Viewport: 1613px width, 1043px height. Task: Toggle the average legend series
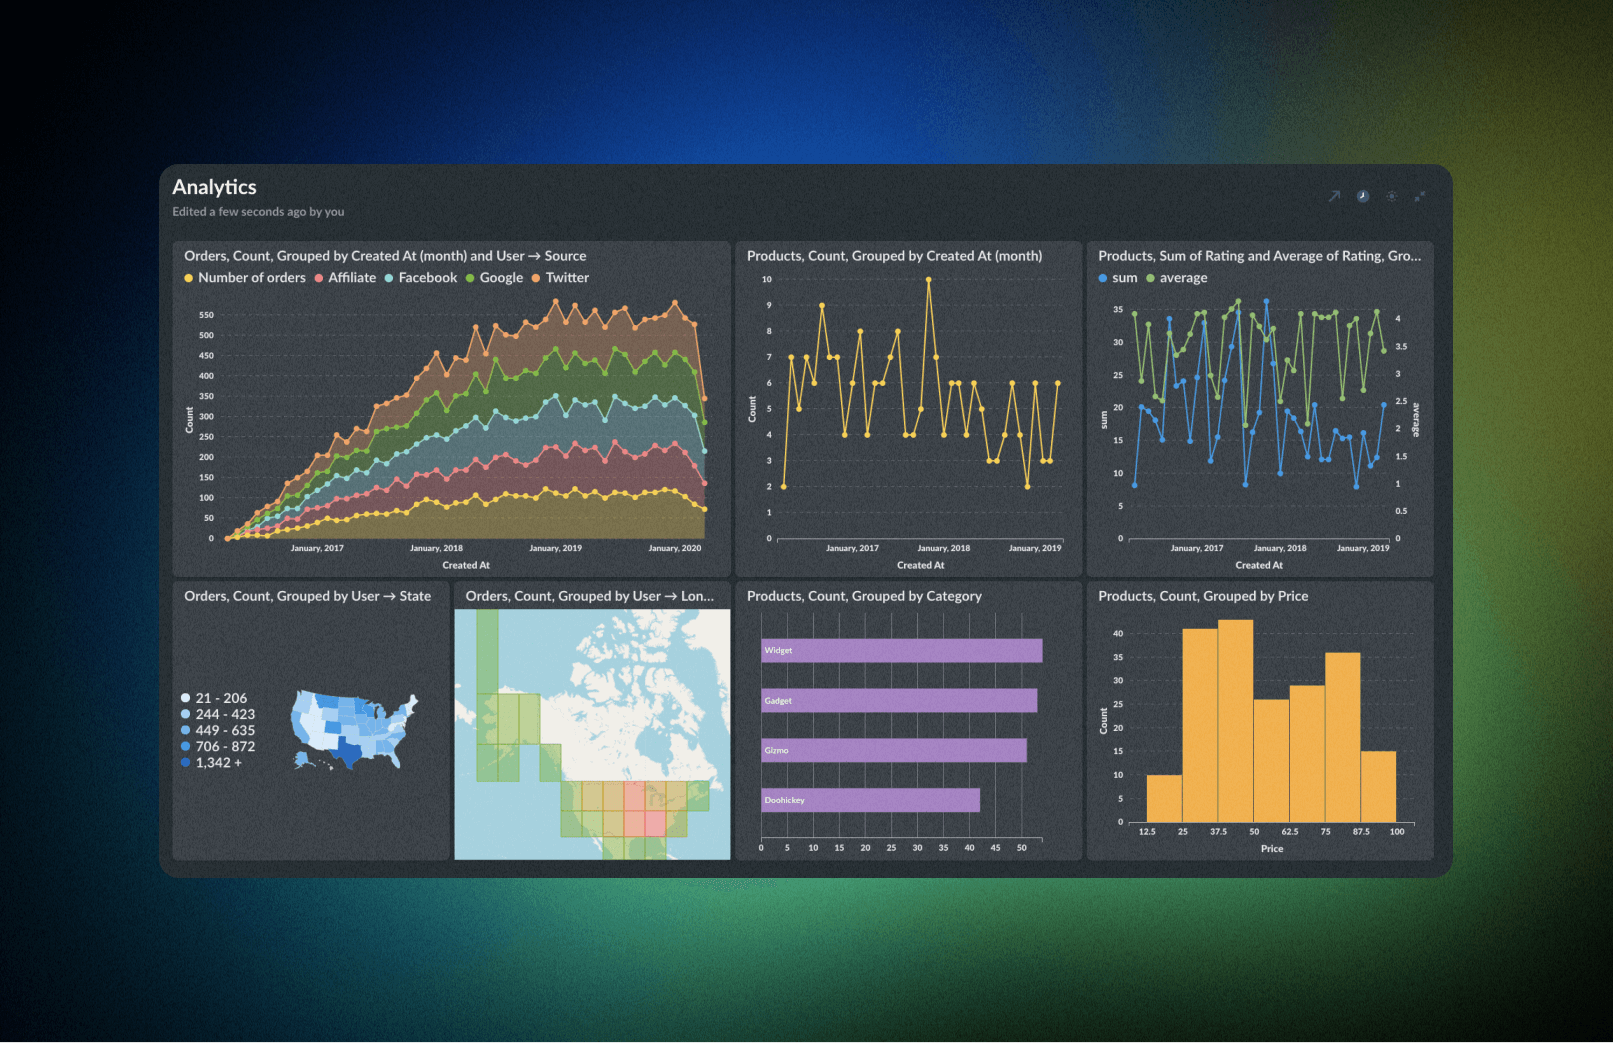tap(1177, 278)
